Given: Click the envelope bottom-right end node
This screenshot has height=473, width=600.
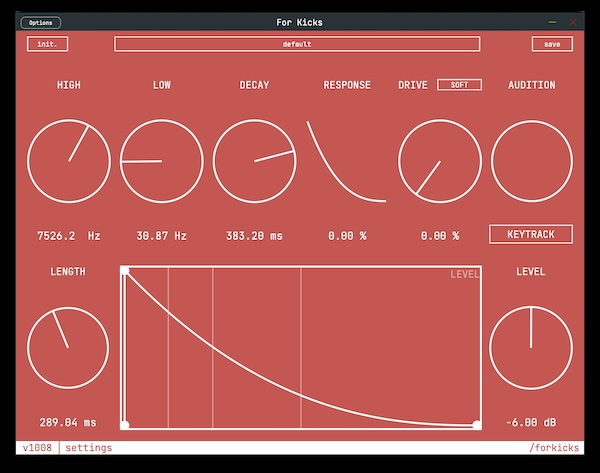Looking at the screenshot, I should click(x=477, y=425).
